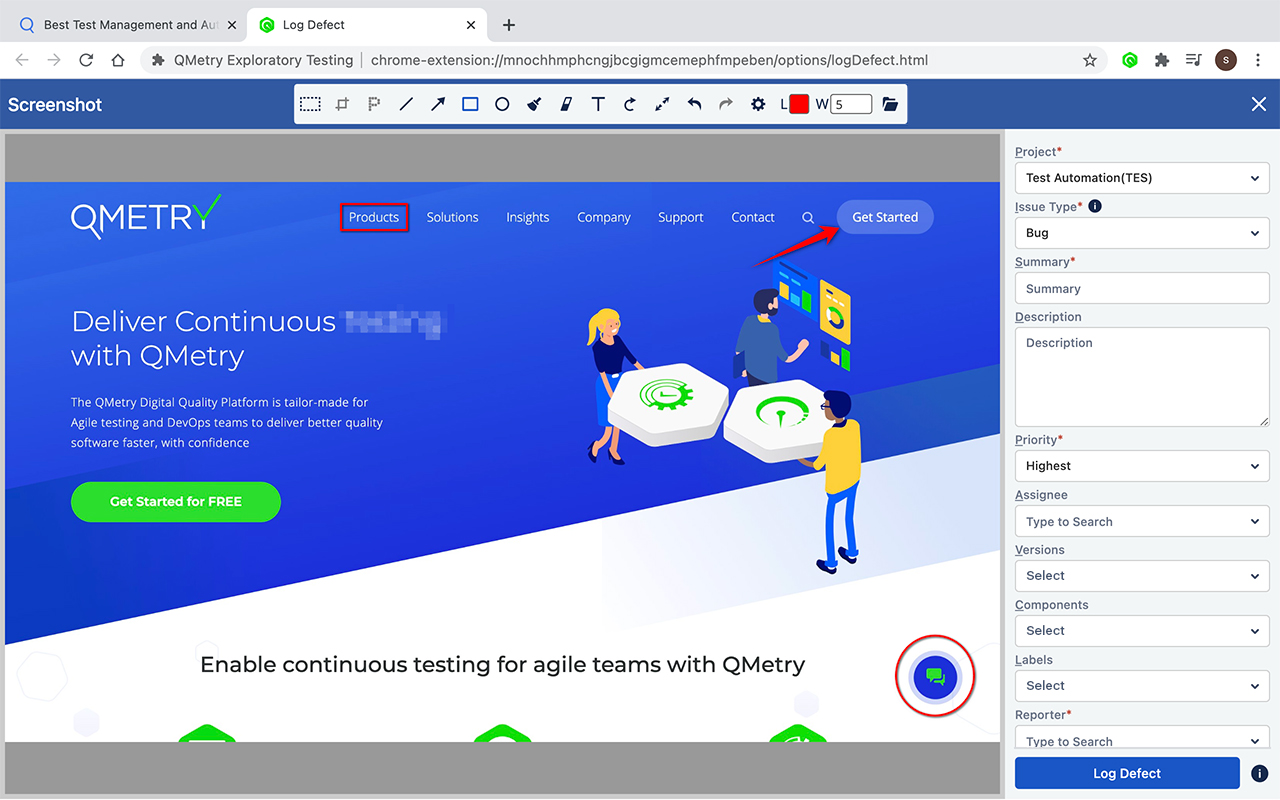The height and width of the screenshot is (800, 1280).
Task: Select the rectangle shape tool
Action: (x=470, y=104)
